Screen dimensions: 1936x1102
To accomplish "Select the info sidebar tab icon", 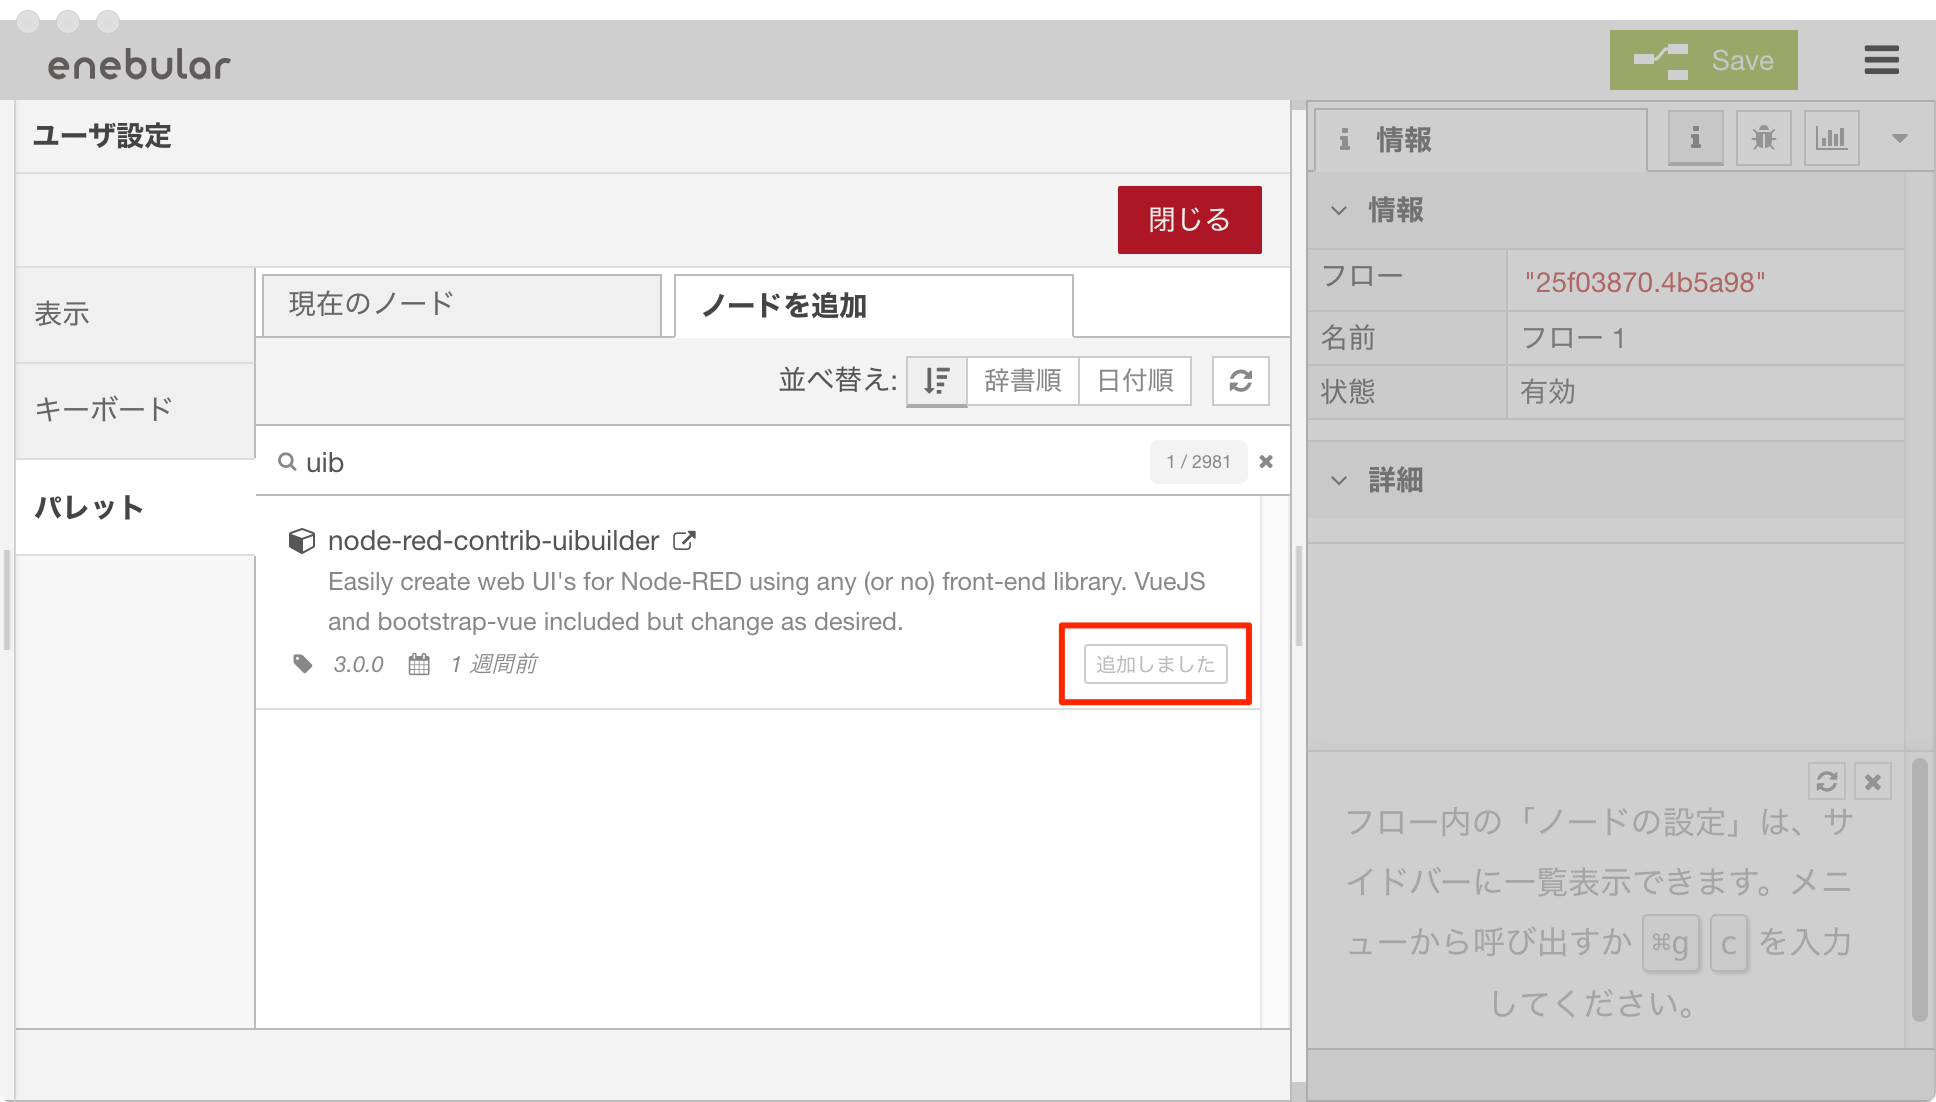I will pos(1695,138).
